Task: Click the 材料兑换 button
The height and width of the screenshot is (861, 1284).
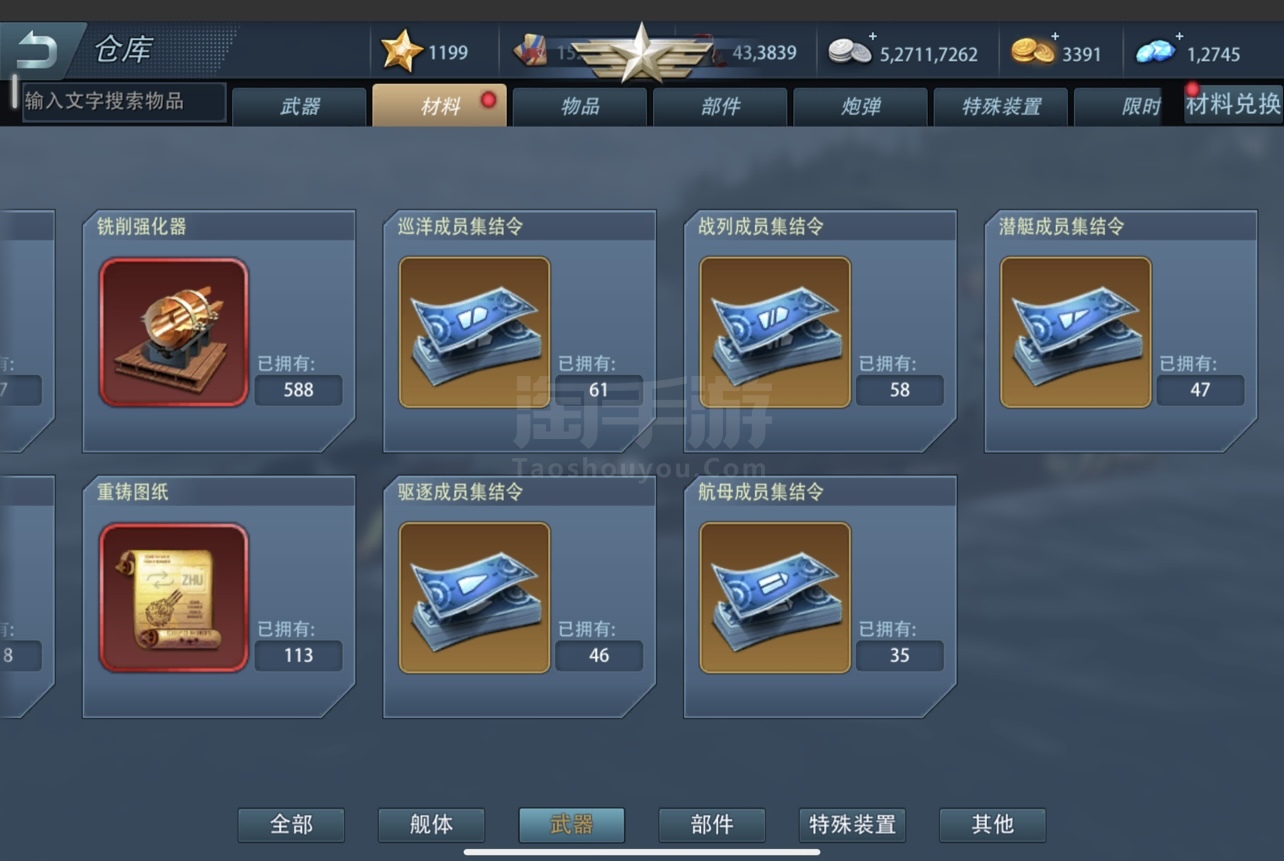Action: (x=1233, y=104)
